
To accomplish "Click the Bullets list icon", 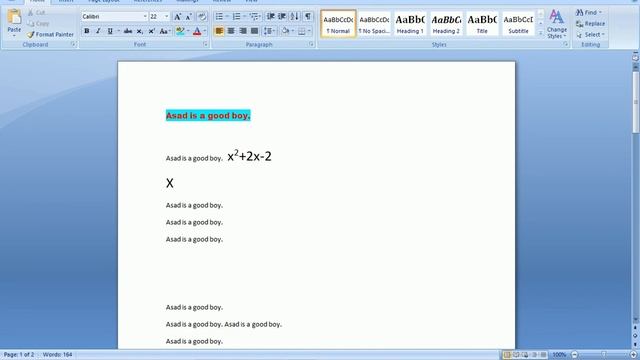I will pyautogui.click(x=219, y=17).
